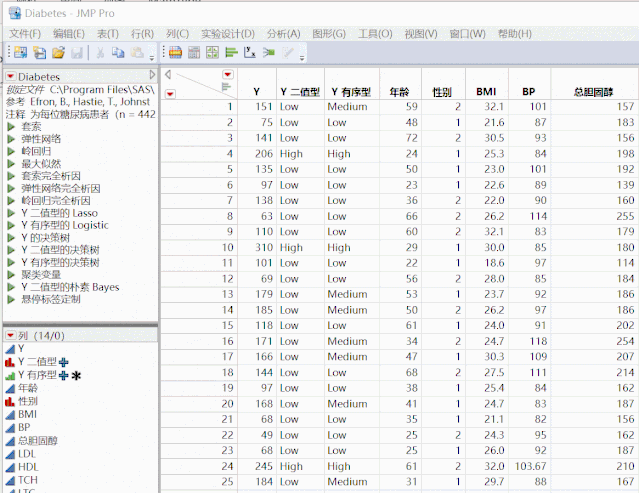The height and width of the screenshot is (493, 639).
Task: Run the Y 的决策树 script green triangle
Action: click(10, 237)
